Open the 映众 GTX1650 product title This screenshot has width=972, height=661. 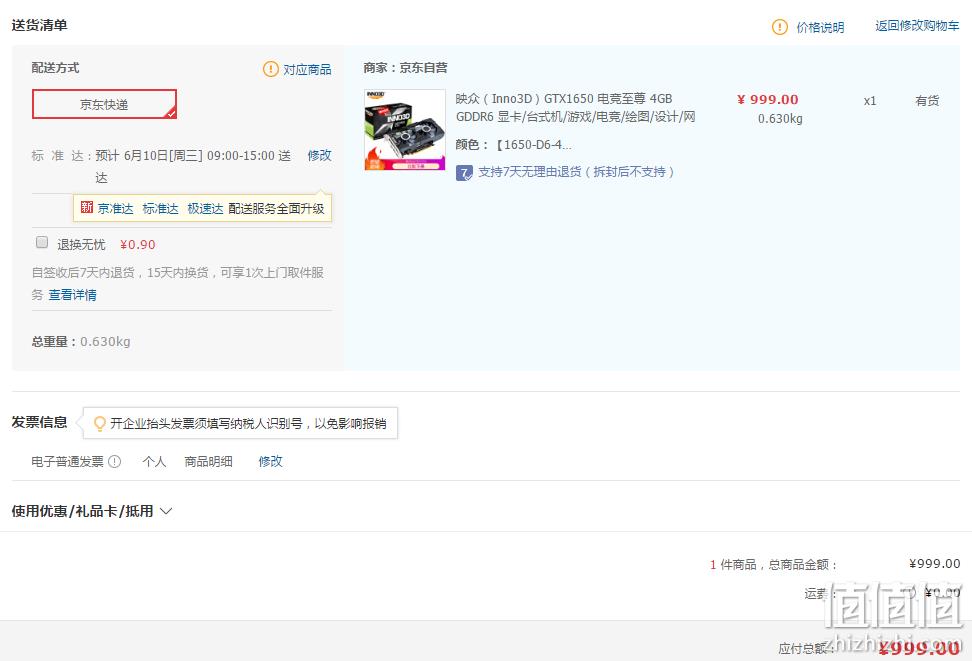click(575, 107)
